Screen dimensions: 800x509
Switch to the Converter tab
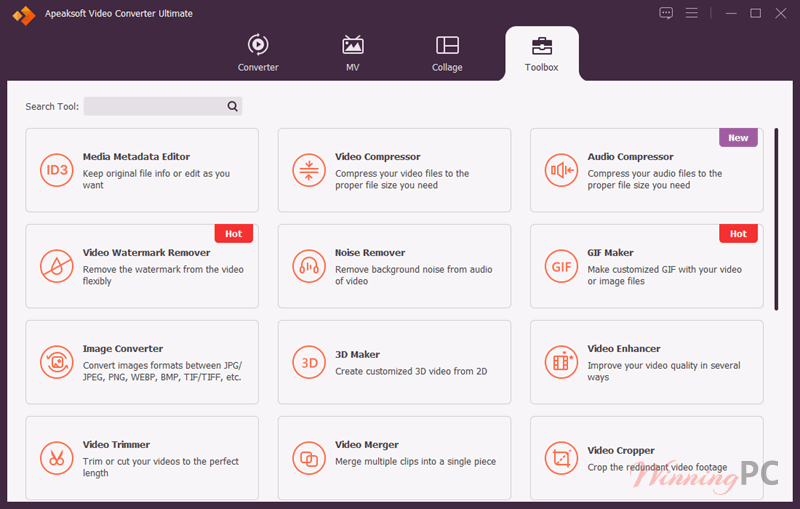258,53
